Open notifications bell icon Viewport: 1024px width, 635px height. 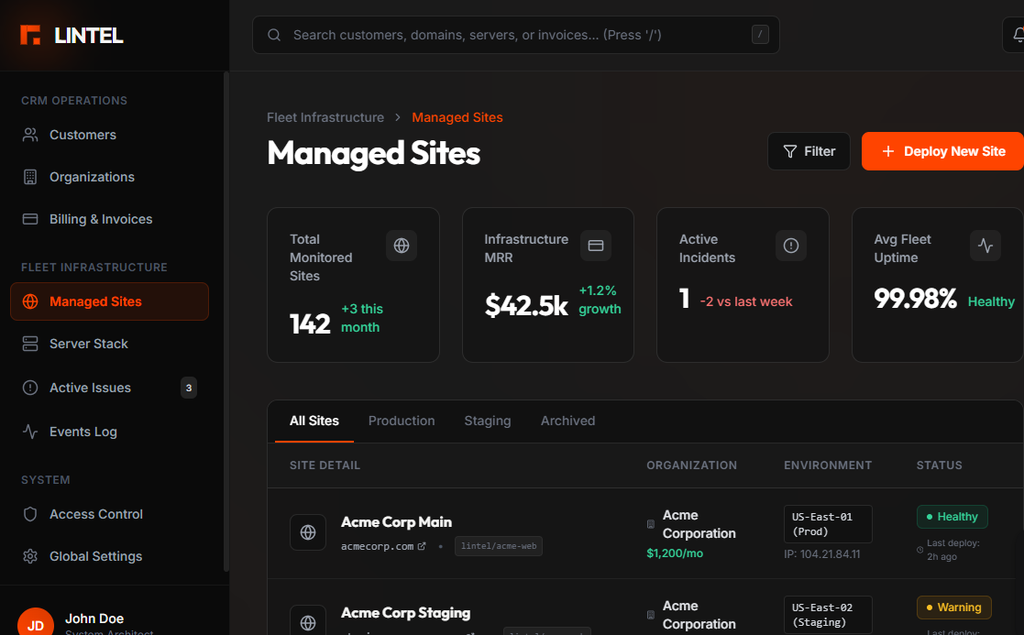(x=1019, y=35)
